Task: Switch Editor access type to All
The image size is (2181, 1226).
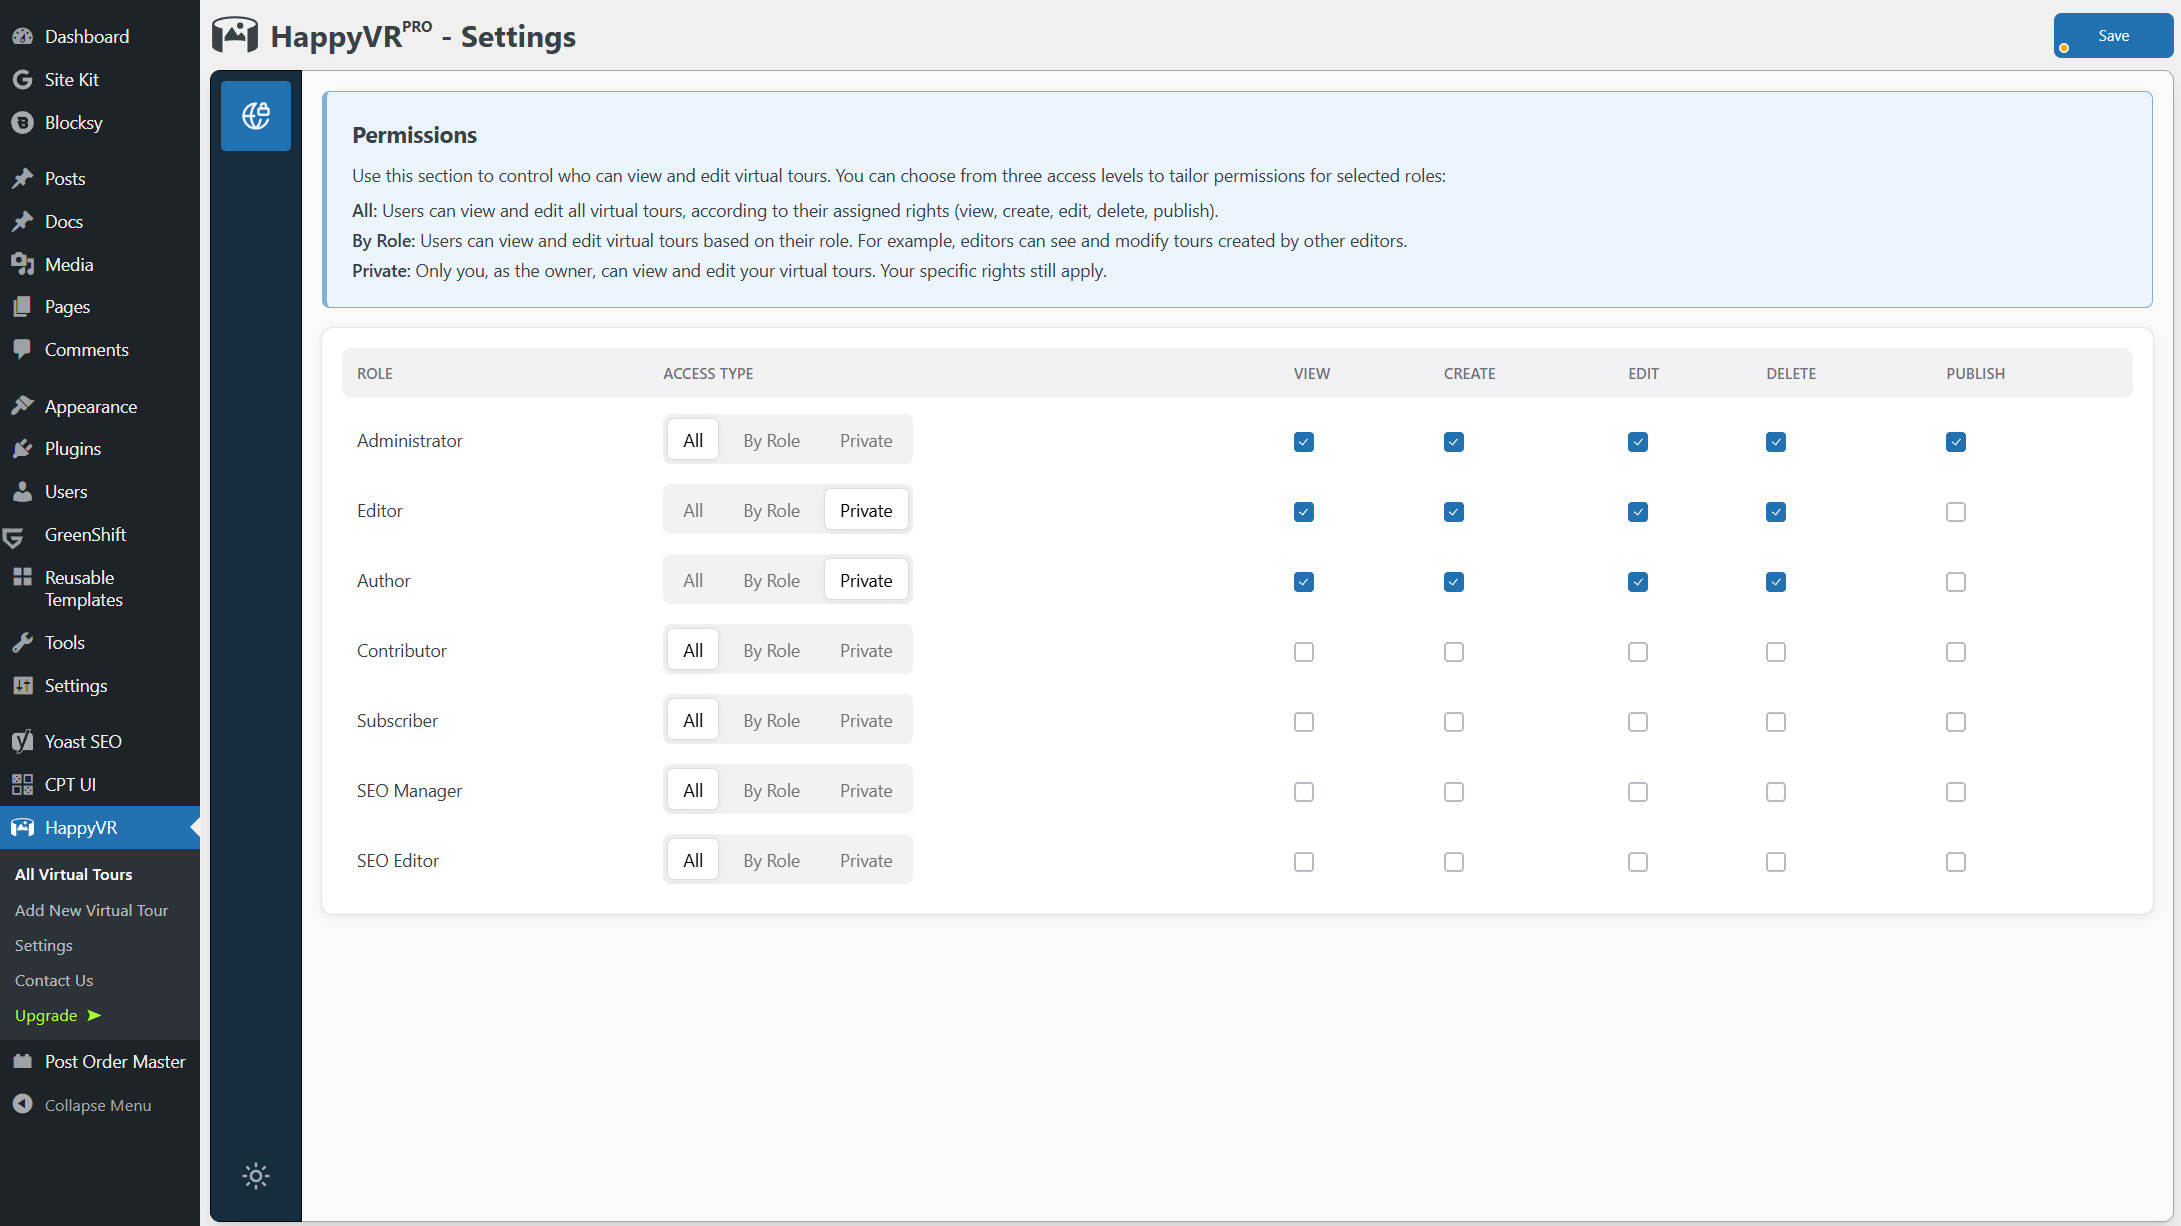Action: tap(692, 511)
